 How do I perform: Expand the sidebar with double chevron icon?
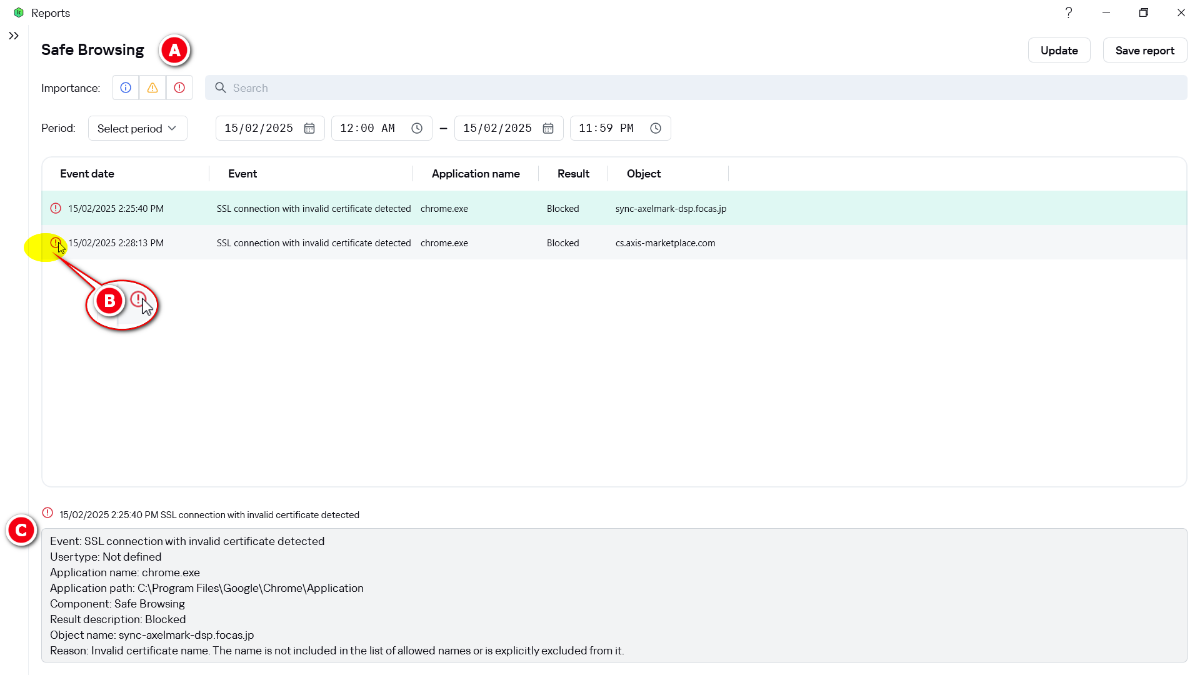(14, 36)
